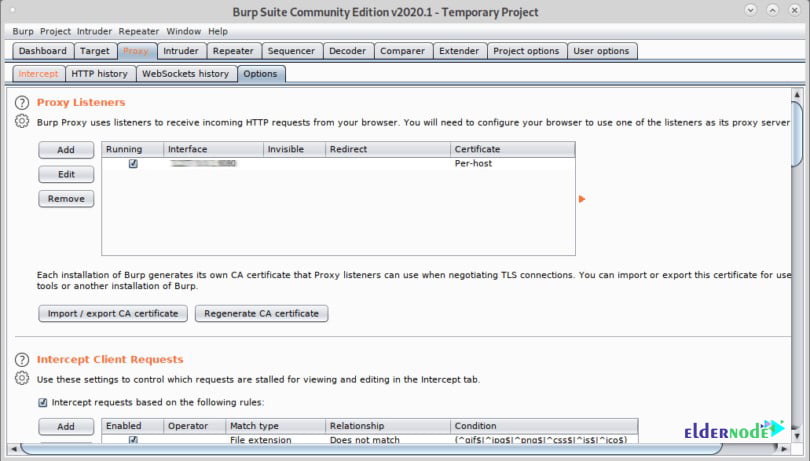Open the Repeater menu
Image resolution: width=810 pixels, height=461 pixels.
tap(138, 32)
